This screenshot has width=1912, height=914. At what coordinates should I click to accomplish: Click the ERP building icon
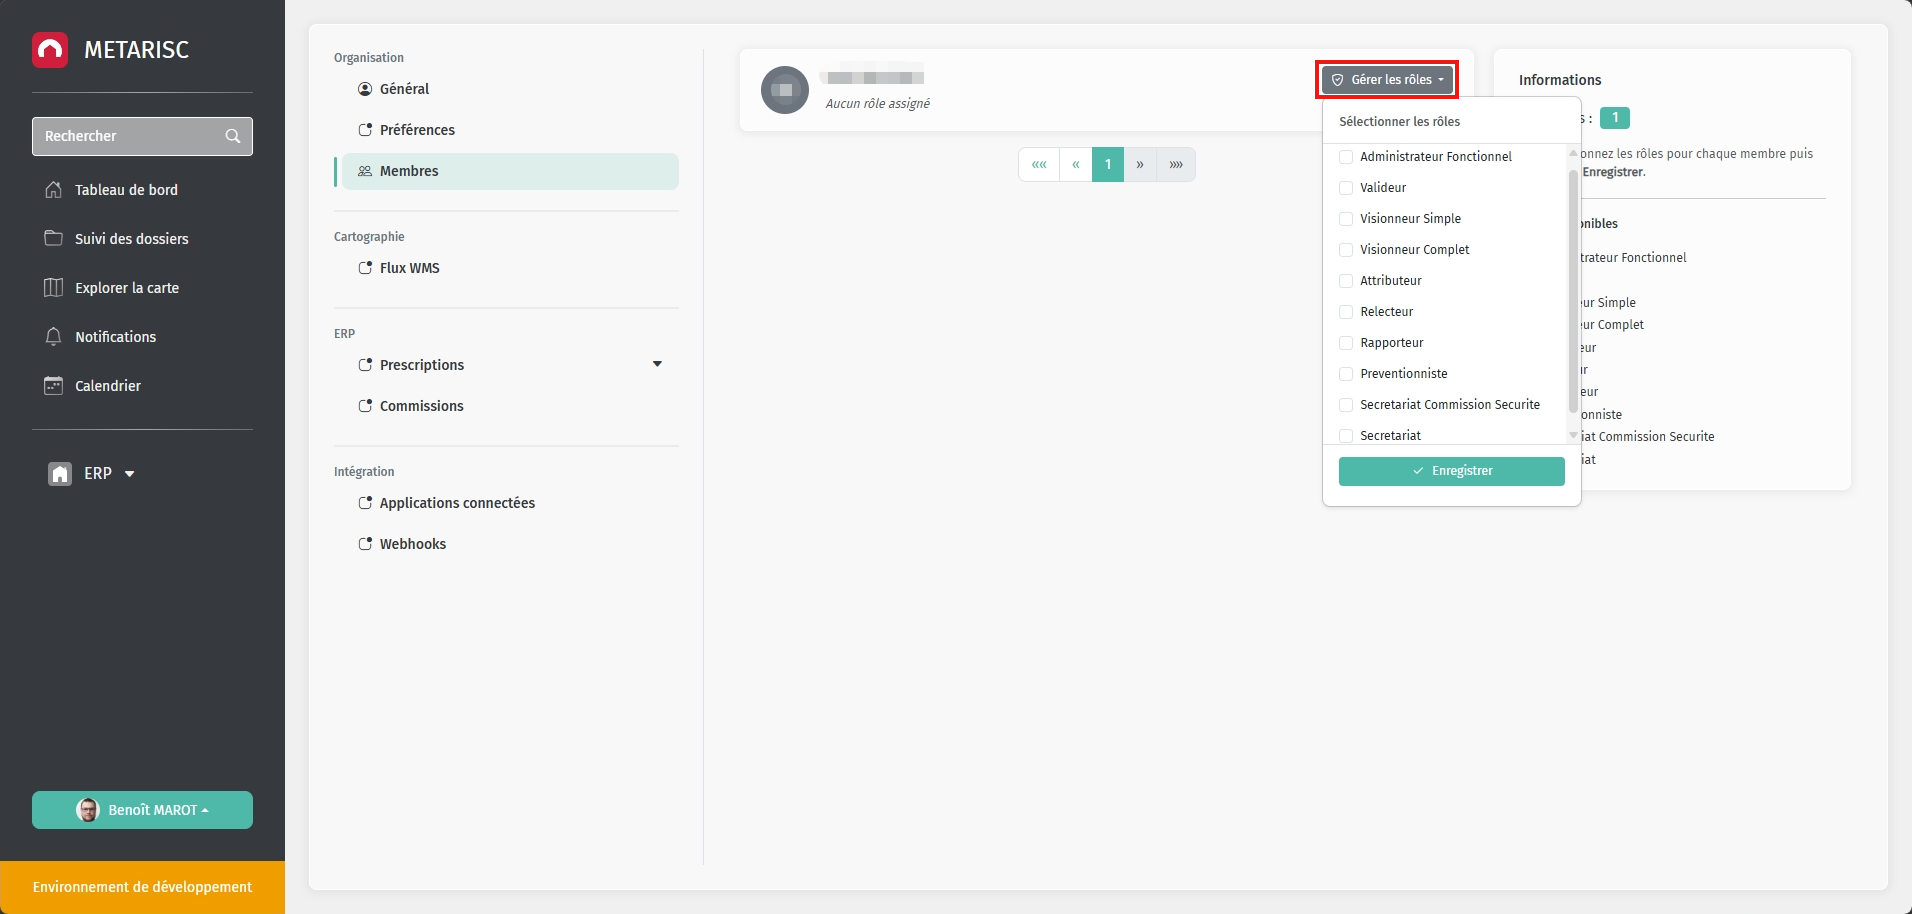tap(60, 474)
